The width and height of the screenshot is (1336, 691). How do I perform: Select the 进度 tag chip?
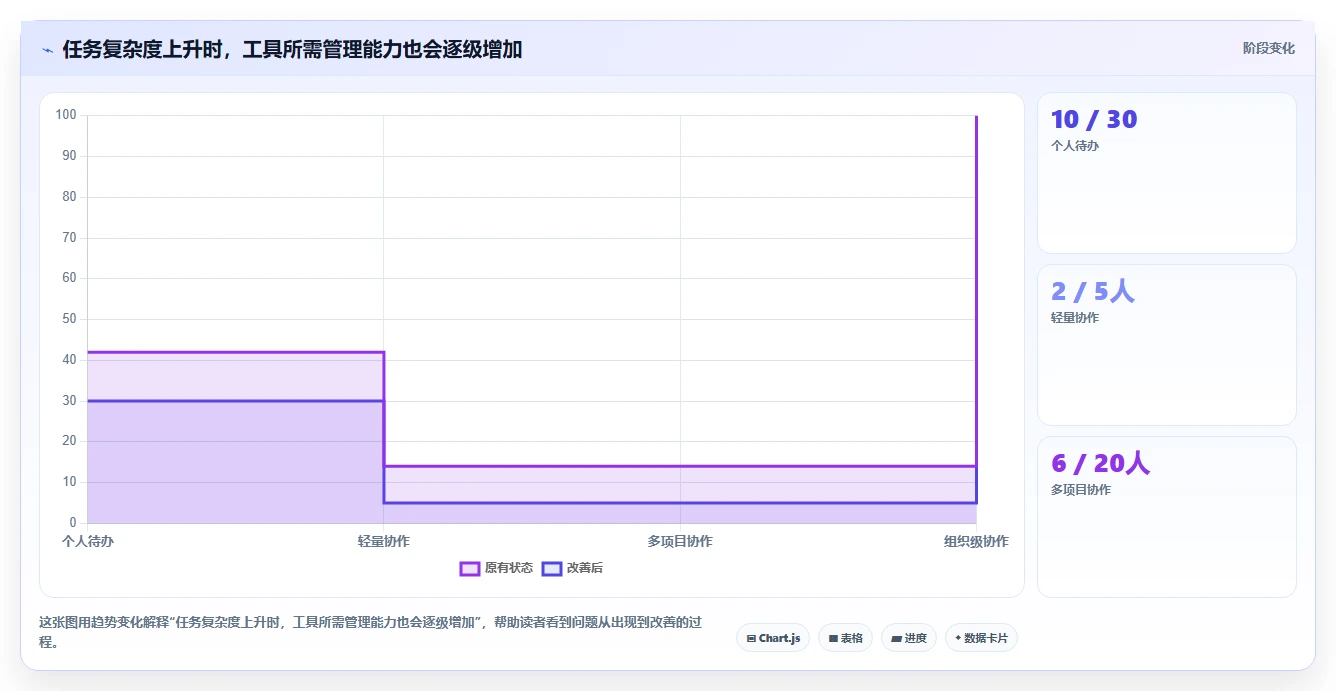[x=908, y=638]
